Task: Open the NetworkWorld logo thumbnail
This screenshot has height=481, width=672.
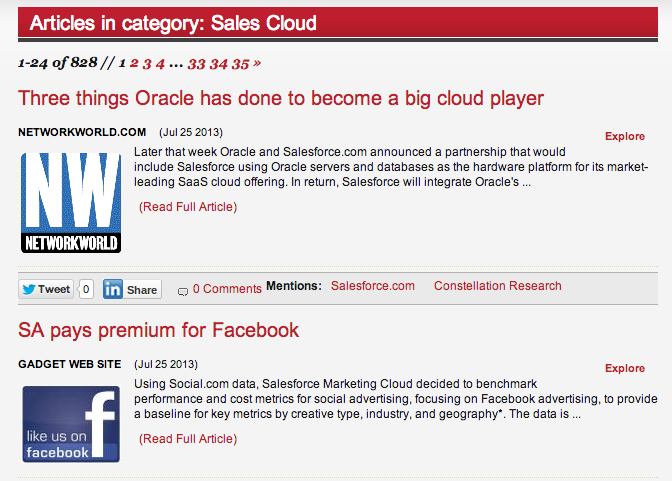Action: click(x=71, y=203)
